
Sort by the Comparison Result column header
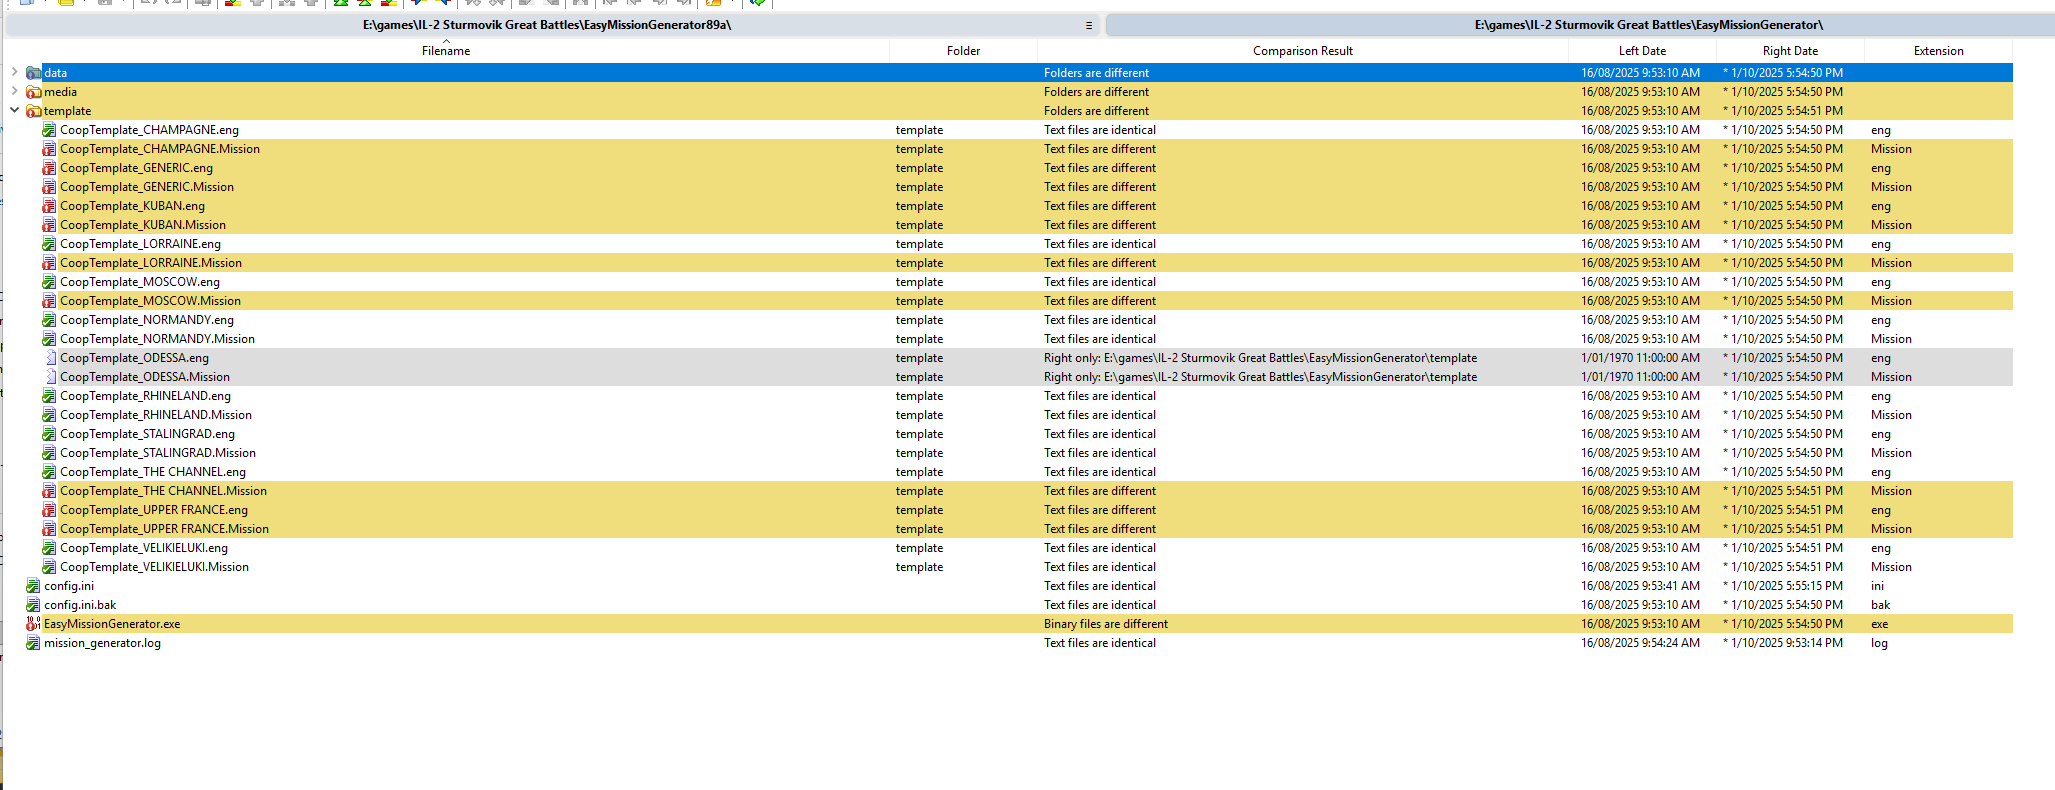pos(1302,51)
